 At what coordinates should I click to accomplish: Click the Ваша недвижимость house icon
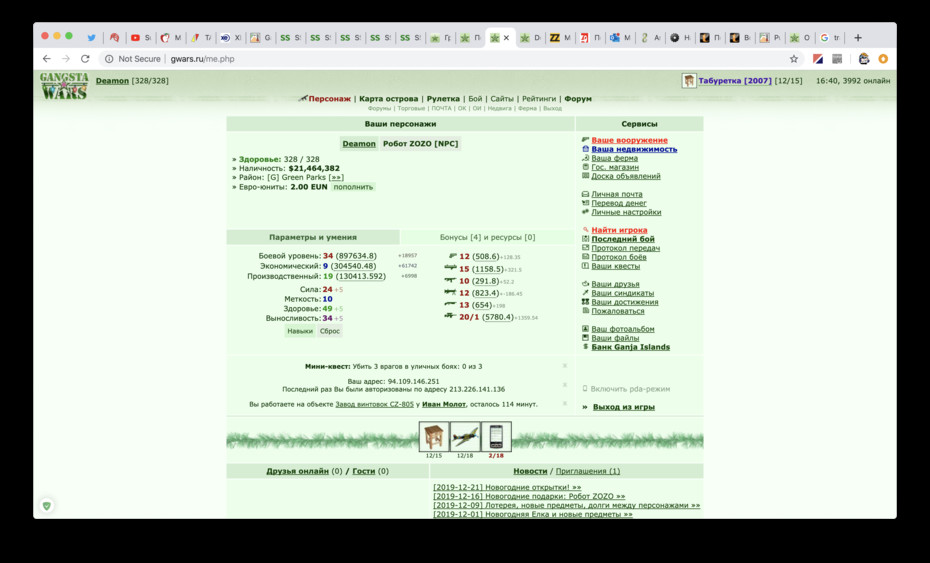(x=585, y=149)
